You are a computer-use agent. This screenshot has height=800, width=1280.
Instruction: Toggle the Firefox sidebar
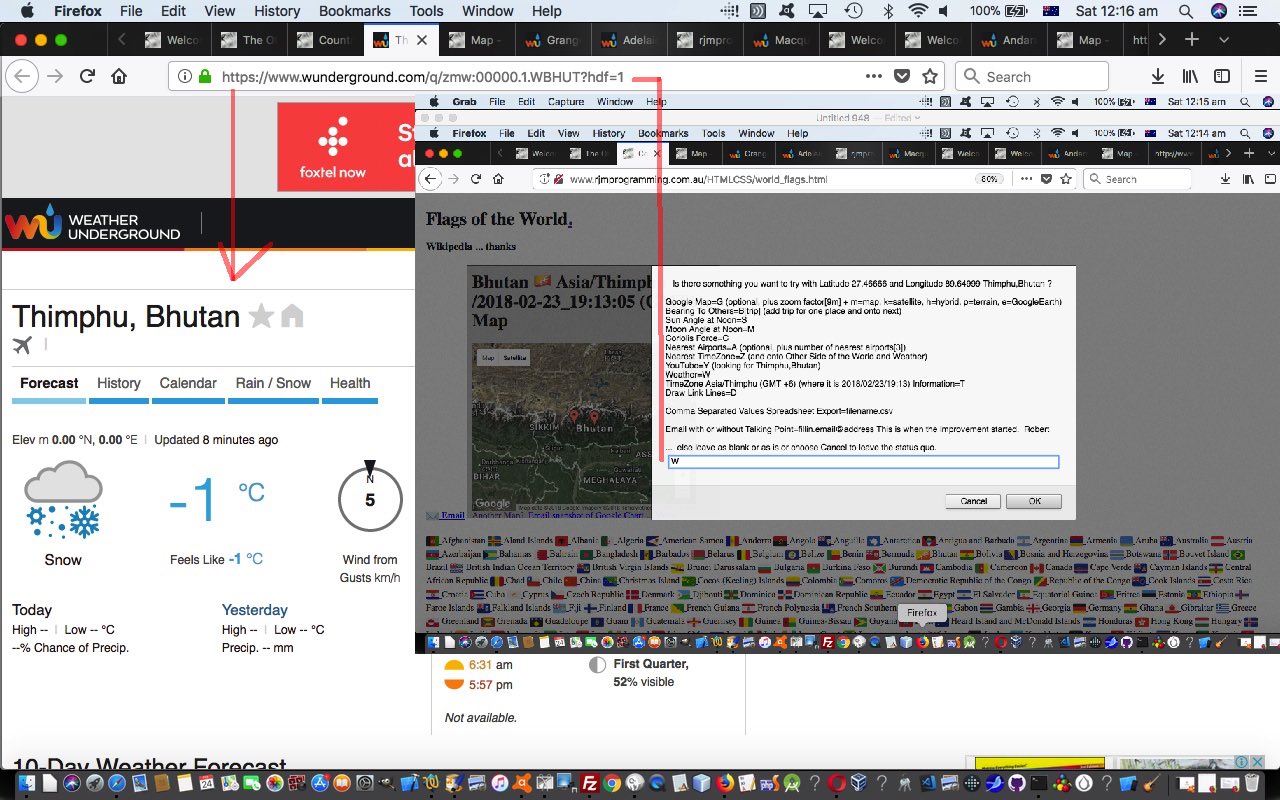coord(1222,76)
